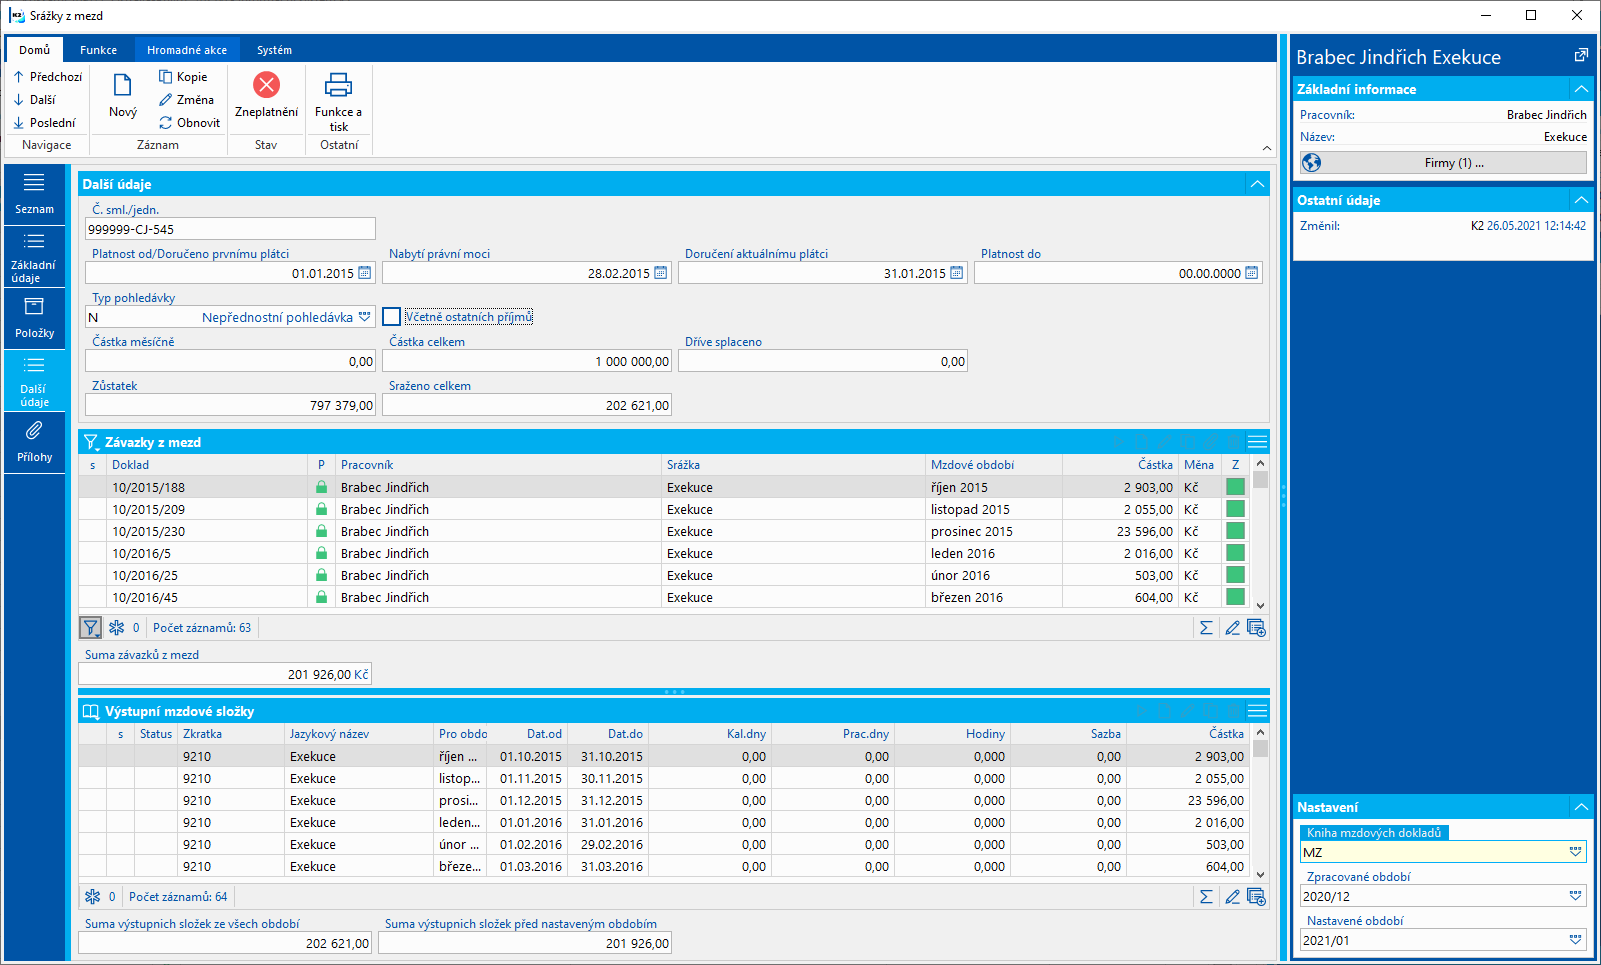Open the Přílohy attachments sidebar icon
The width and height of the screenshot is (1601, 965).
34,431
